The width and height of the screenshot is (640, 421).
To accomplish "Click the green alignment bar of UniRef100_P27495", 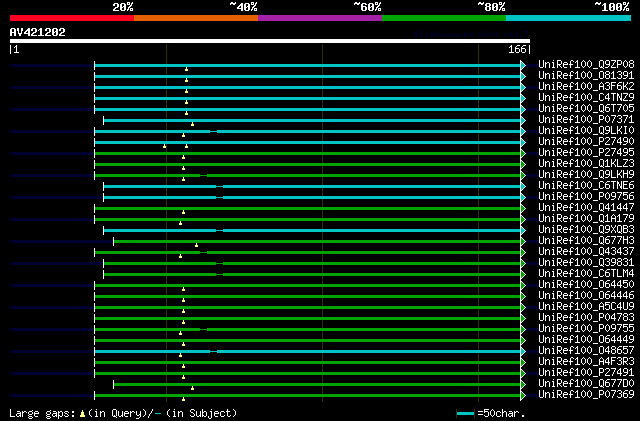I will click(307, 154).
